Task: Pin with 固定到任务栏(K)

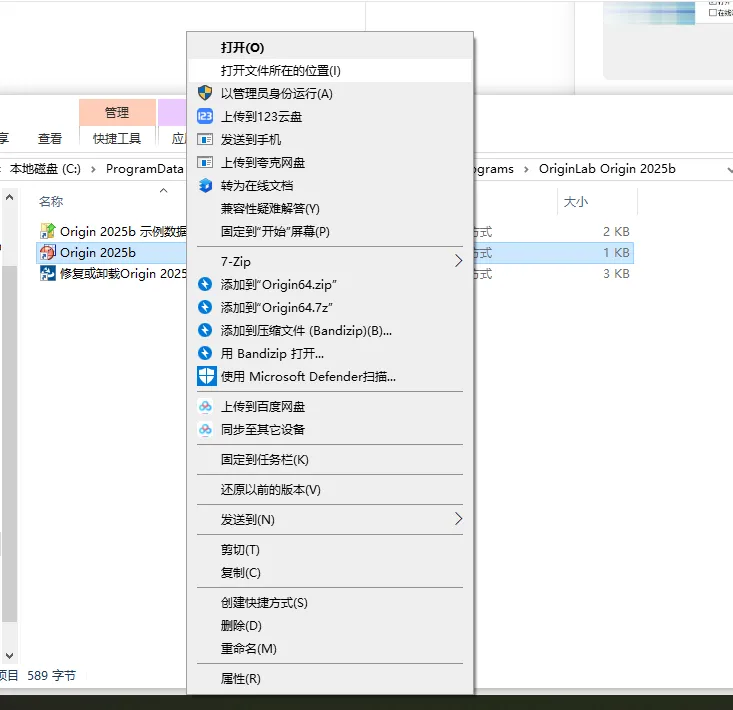Action: pos(330,459)
